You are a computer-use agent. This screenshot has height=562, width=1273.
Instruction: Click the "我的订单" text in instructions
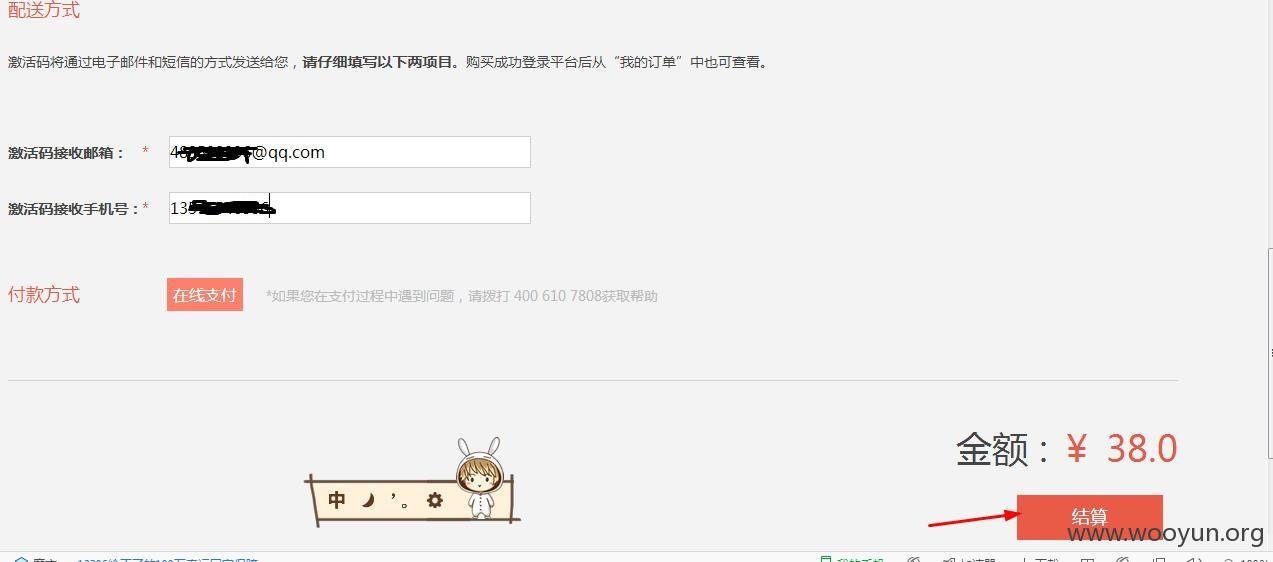click(649, 62)
